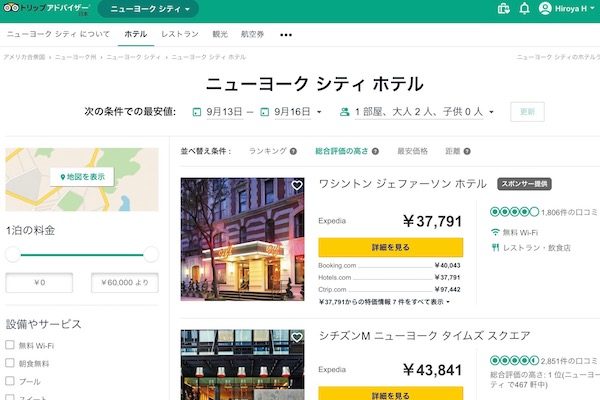Save CitizenM hotel with heart icon
Viewport: 600px width, 400px height.
[x=297, y=337]
